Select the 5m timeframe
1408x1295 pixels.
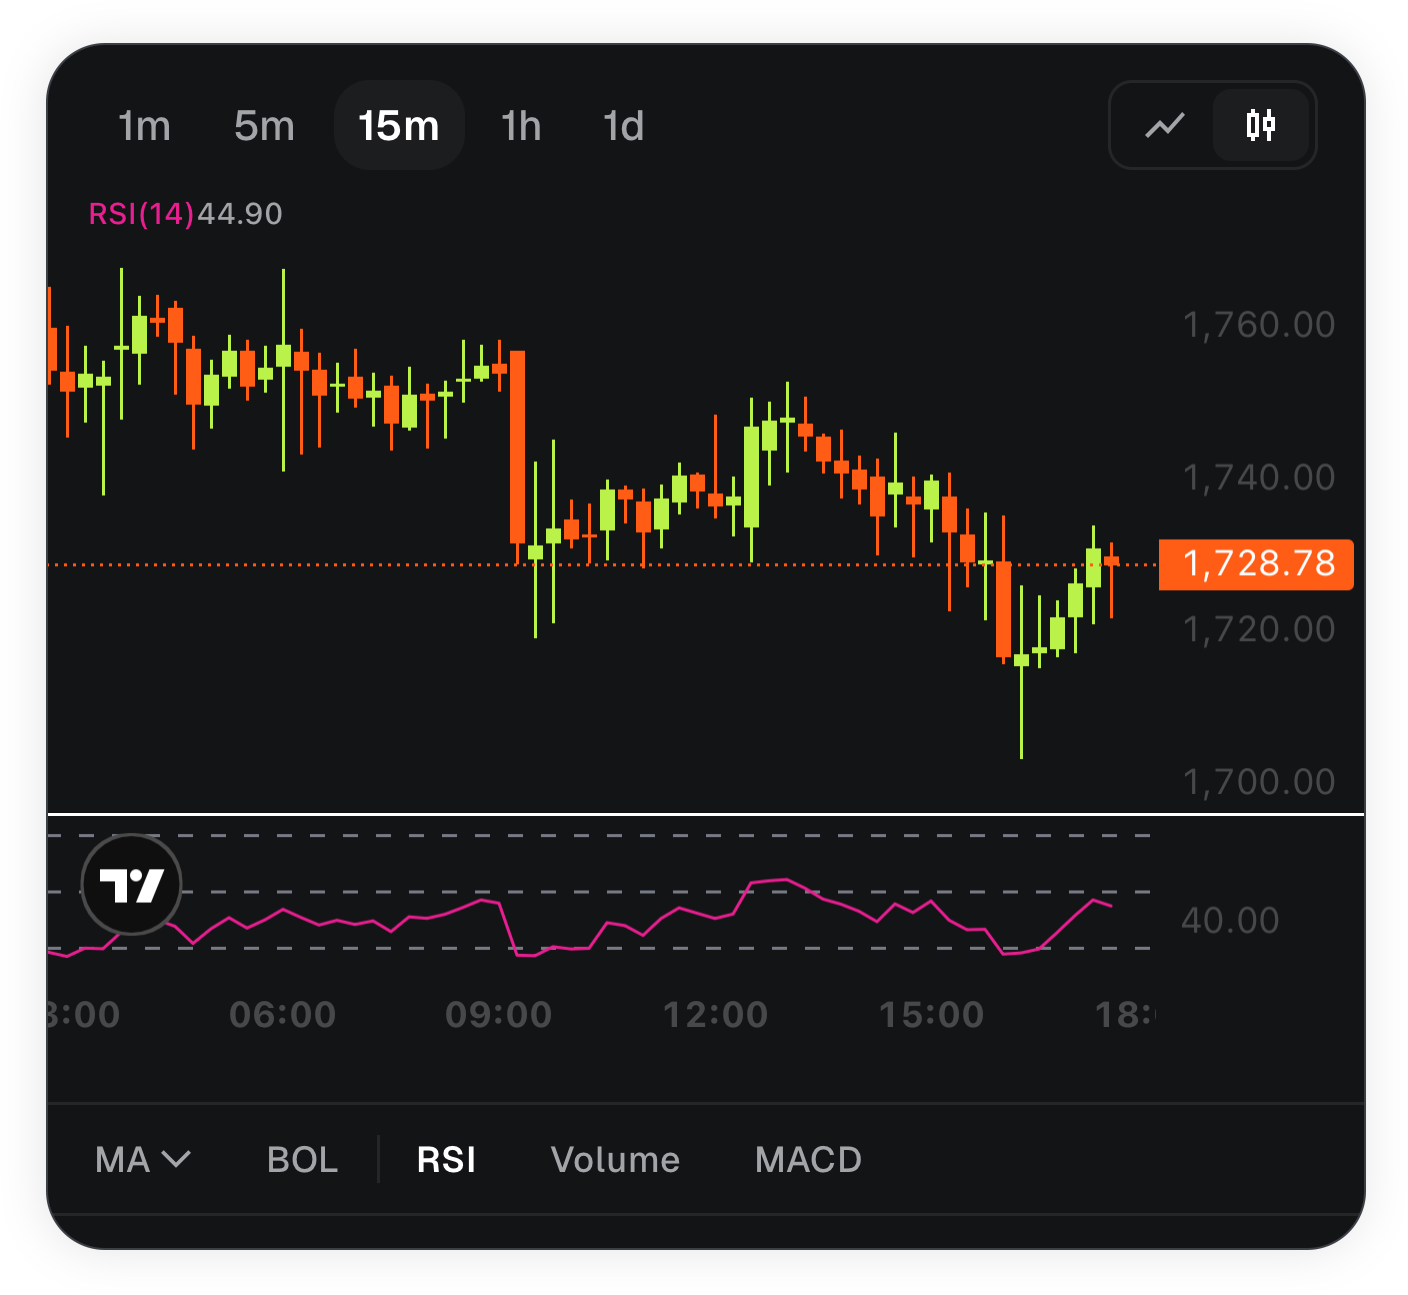pyautogui.click(x=264, y=126)
